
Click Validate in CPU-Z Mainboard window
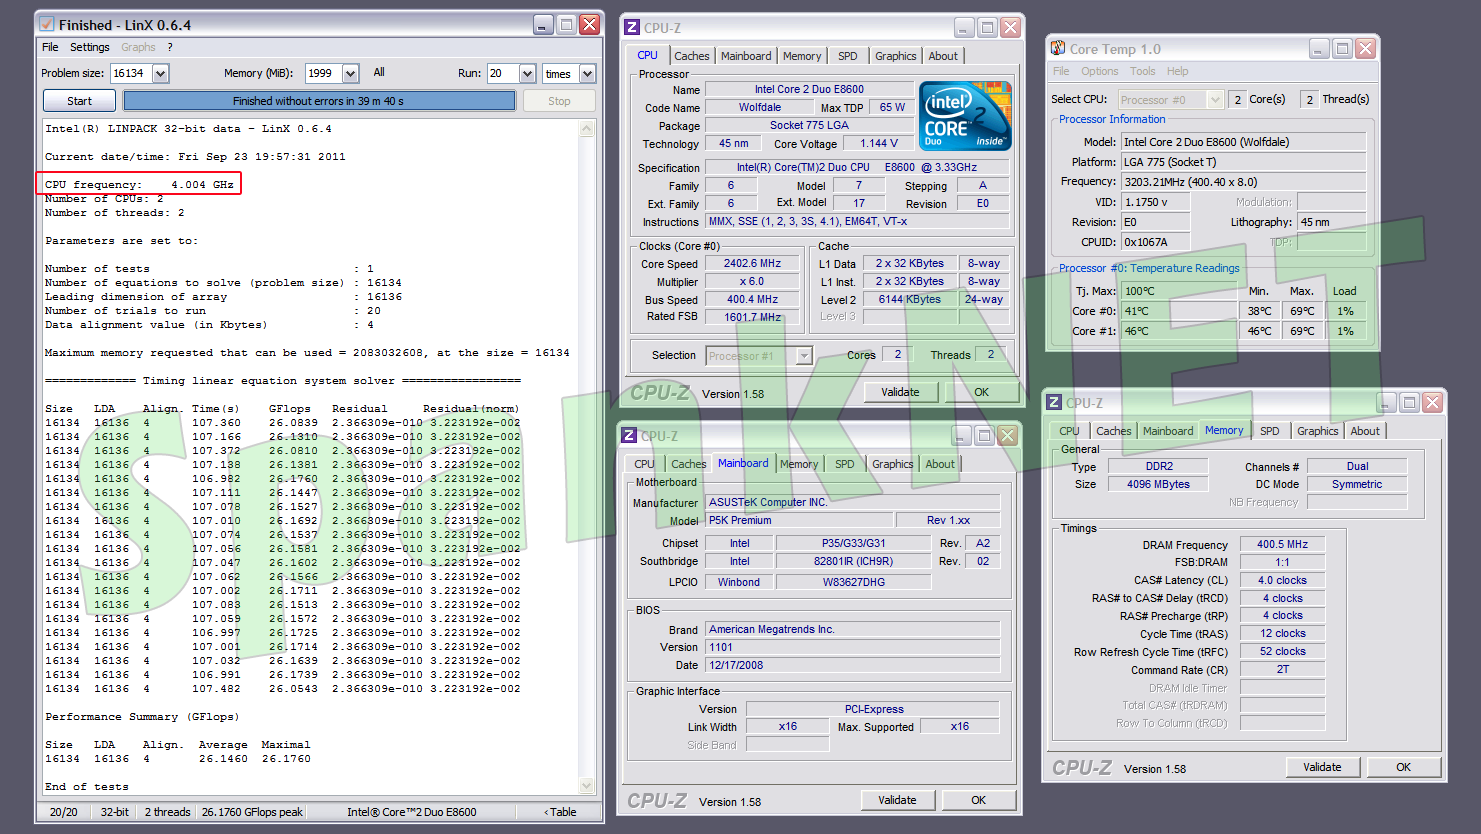897,800
